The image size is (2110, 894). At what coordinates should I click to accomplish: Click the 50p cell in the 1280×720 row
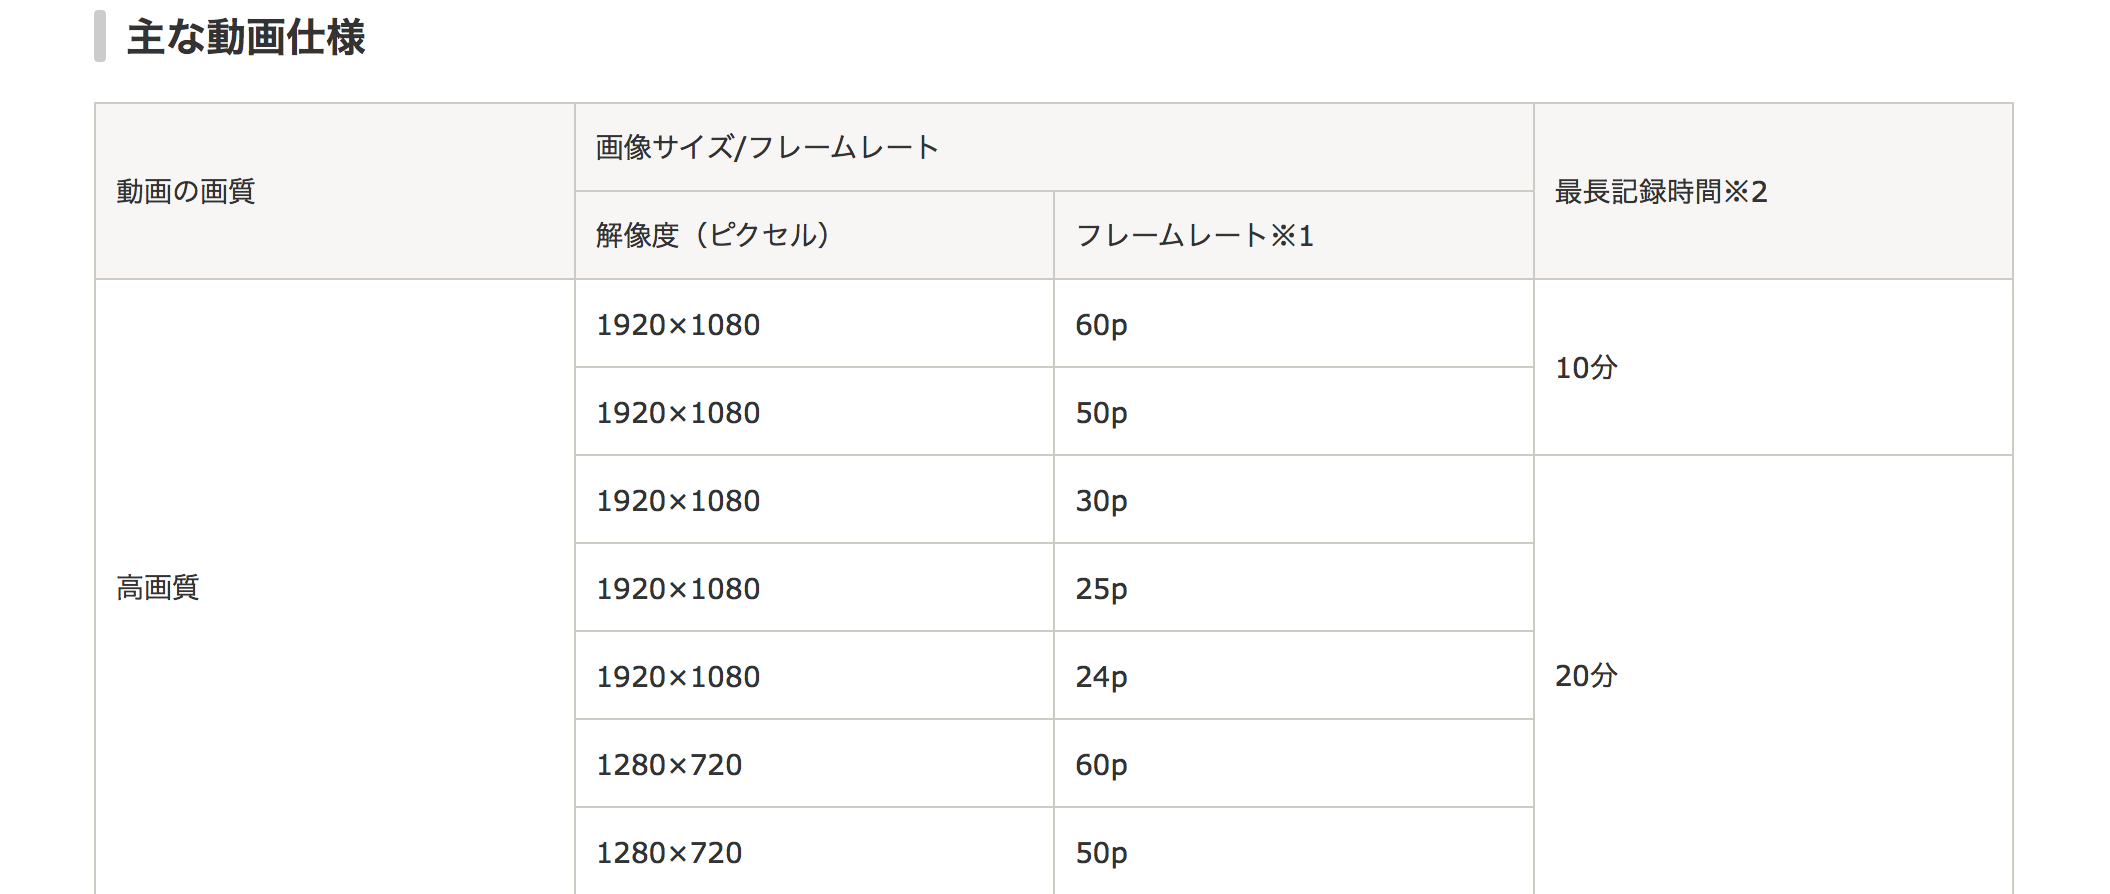[1294, 852]
